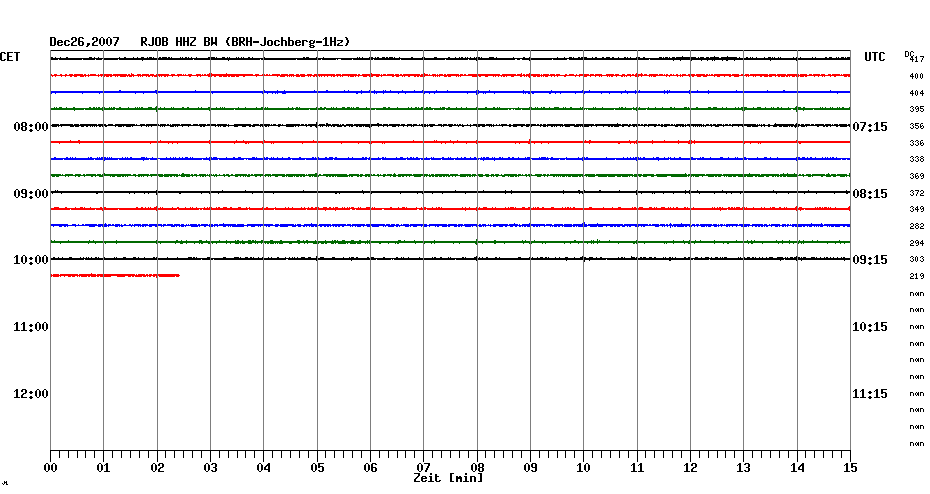Viewport: 930px width, 494px height.
Task: Select DC offset value 303
Action: [x=917, y=259]
